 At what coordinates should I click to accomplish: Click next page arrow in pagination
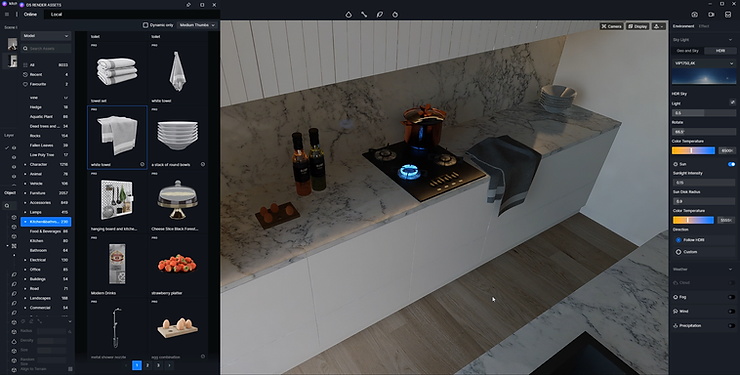[x=169, y=365]
